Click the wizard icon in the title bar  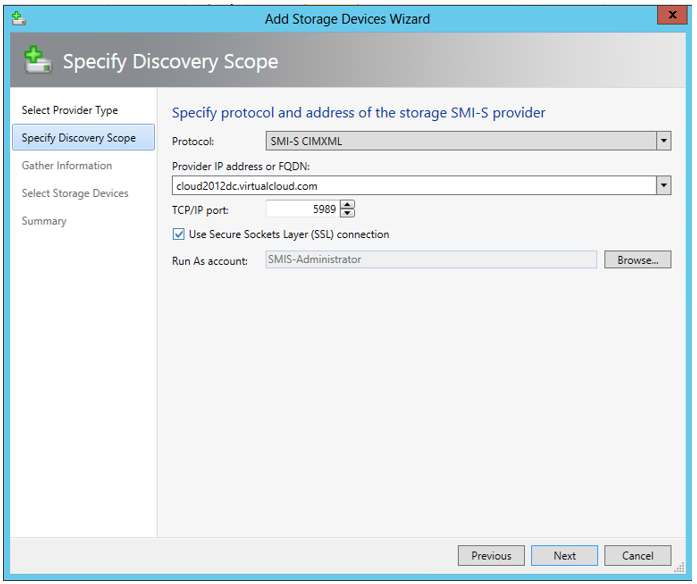point(17,18)
